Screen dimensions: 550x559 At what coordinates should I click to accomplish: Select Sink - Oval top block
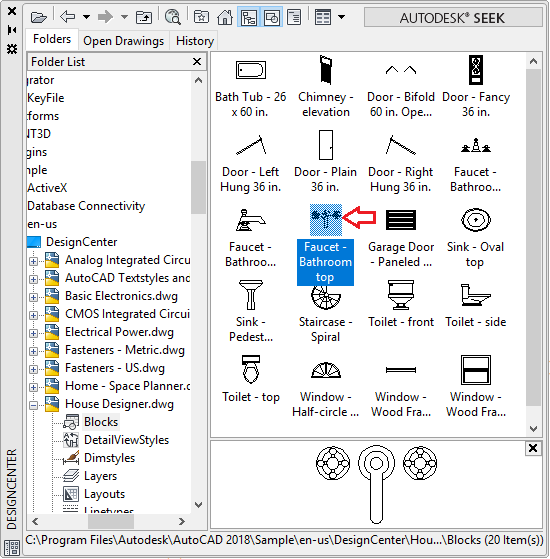tap(476, 239)
